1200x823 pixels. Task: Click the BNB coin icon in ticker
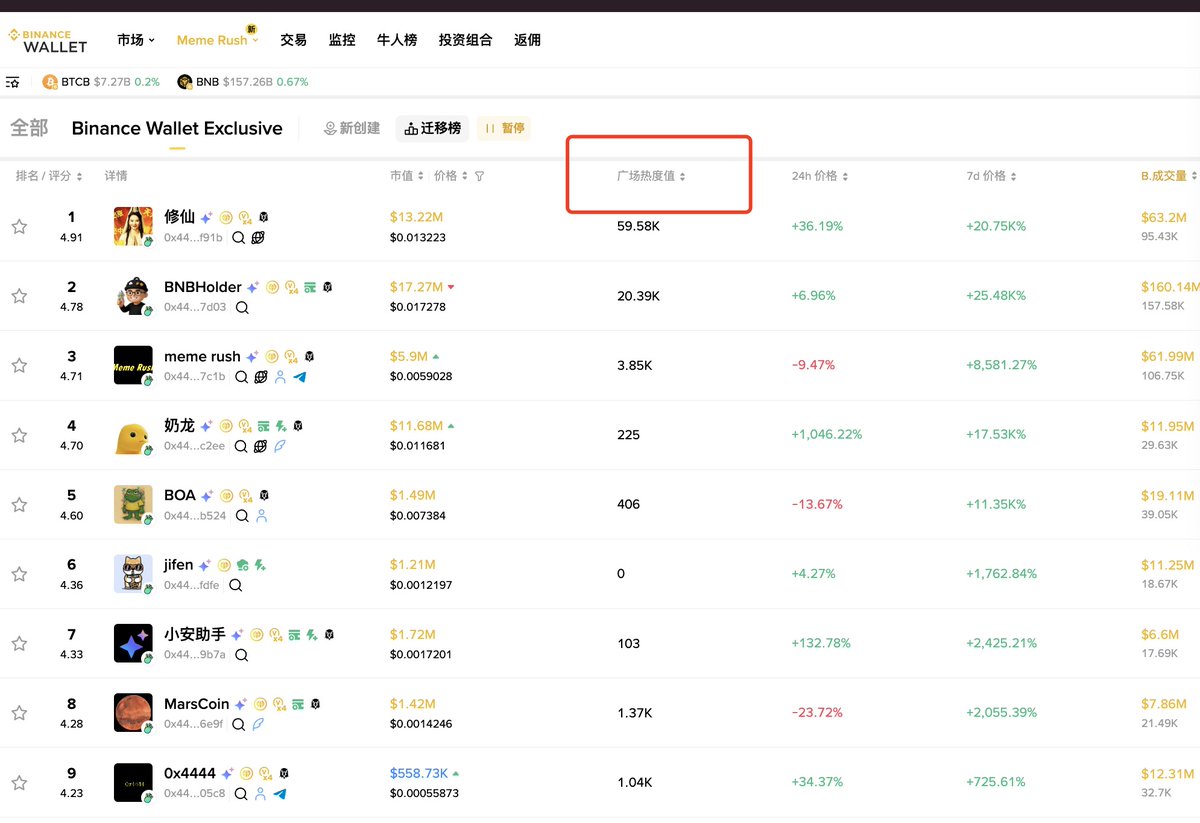tap(185, 82)
